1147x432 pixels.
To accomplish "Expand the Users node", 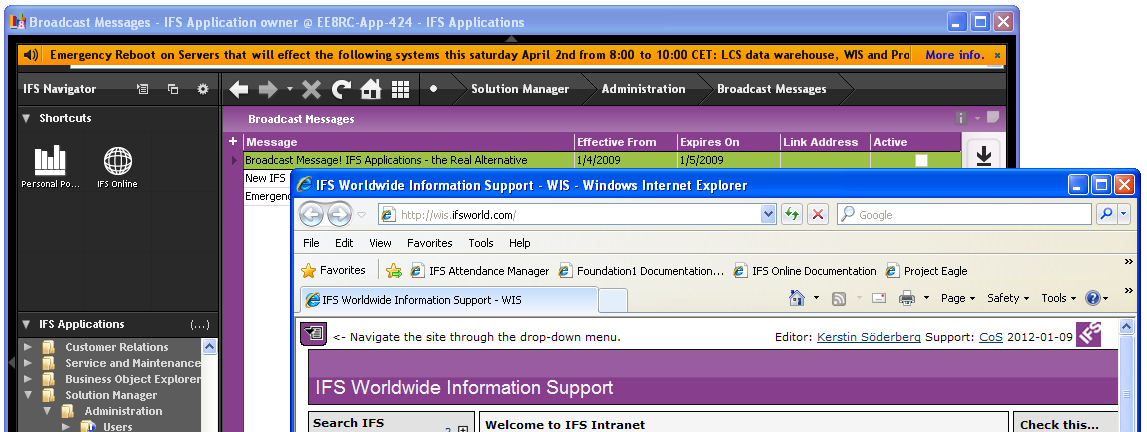I will point(66,427).
